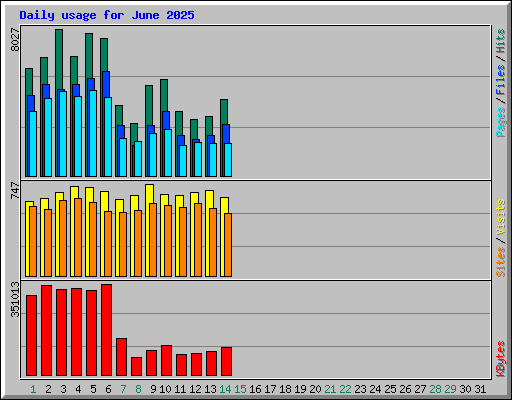
Task: Click the orange Sites bar for day 9
Action: (153, 240)
